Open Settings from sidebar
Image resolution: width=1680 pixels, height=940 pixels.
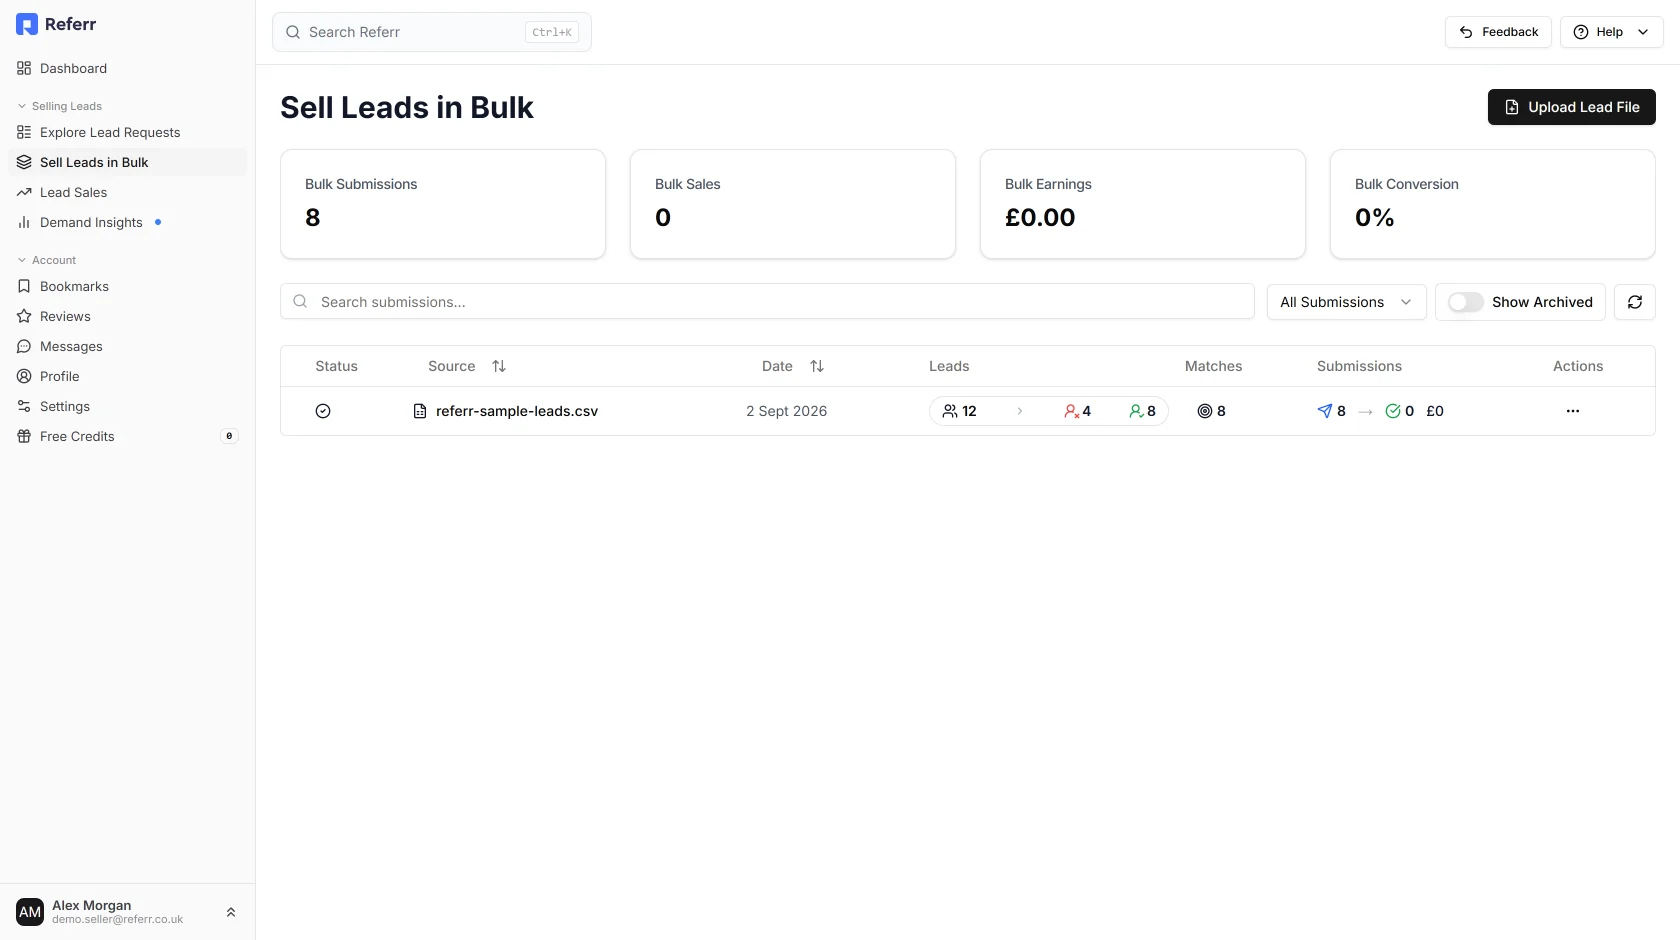coord(127,406)
